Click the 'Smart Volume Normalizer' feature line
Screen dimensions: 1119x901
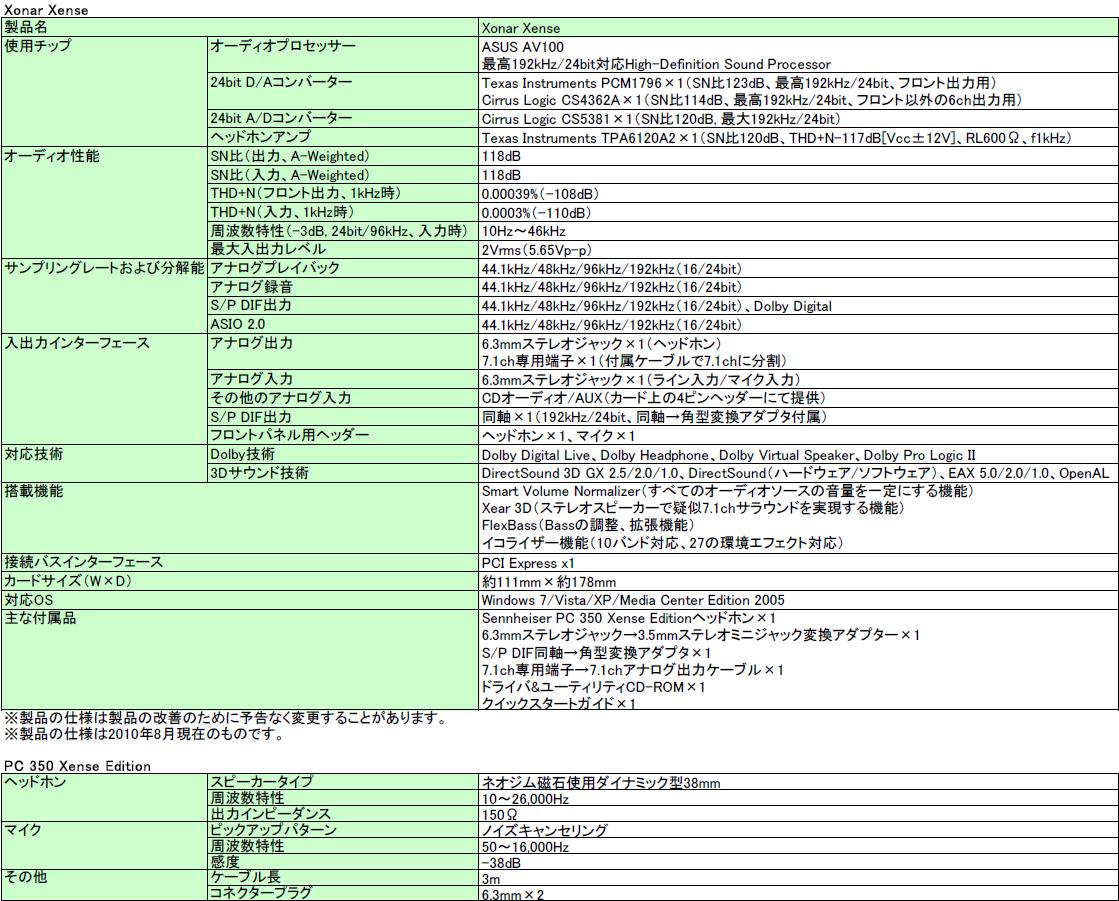[727, 492]
